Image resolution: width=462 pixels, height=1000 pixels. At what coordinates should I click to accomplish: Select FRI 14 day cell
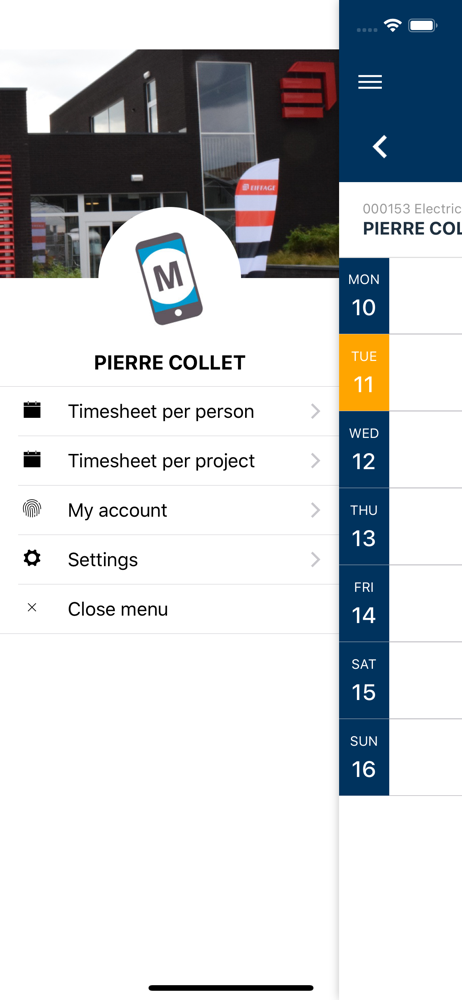click(x=364, y=603)
